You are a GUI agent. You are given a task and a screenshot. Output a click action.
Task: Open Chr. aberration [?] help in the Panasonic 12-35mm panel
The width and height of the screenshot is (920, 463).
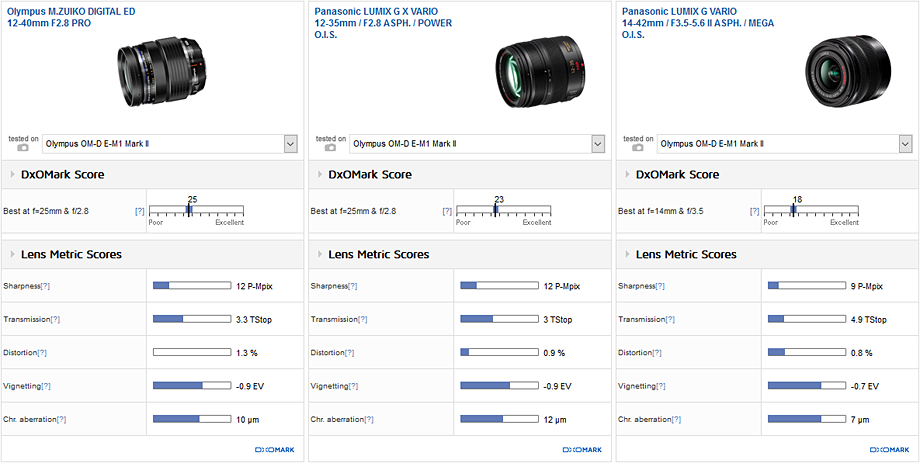(368, 419)
